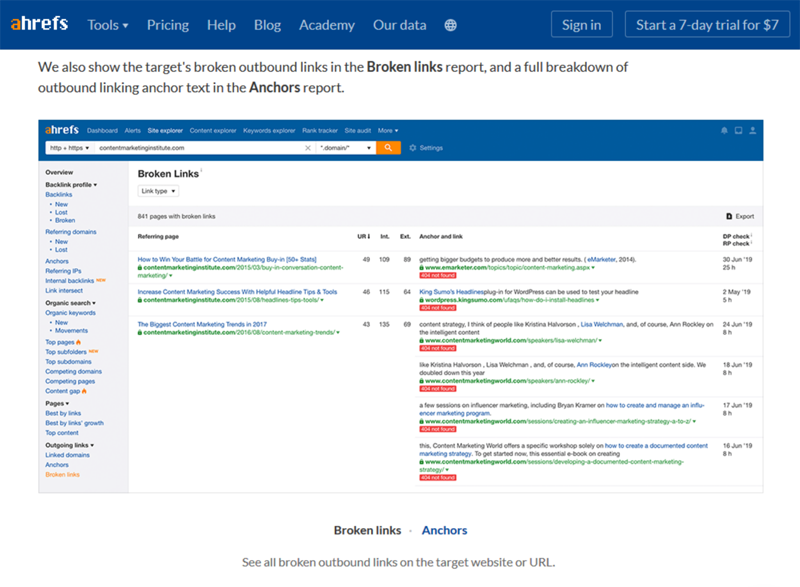Select Content explorer in screenshot nav
Viewport: 800px width, 587px height.
[213, 131]
